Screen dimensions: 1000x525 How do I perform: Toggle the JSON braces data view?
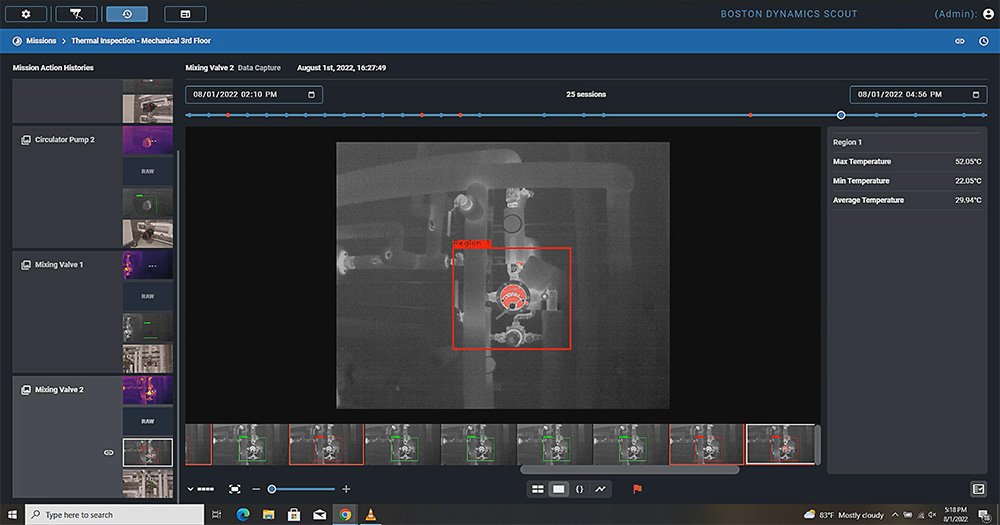tap(580, 489)
